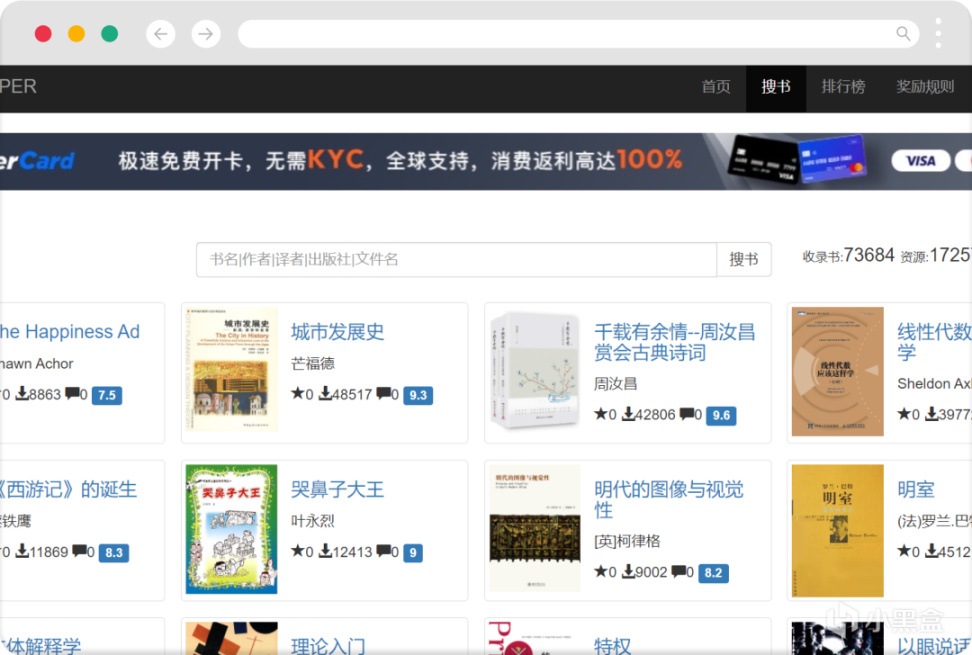Click the download icon beside 48517
The image size is (972, 655).
click(x=325, y=393)
